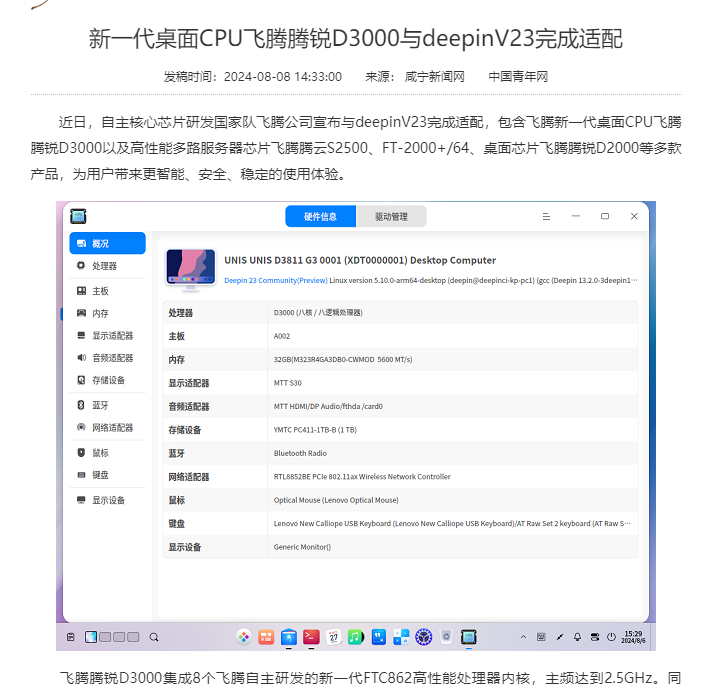
Task: Open the colorful pinwheel app in the dock
Action: click(244, 637)
